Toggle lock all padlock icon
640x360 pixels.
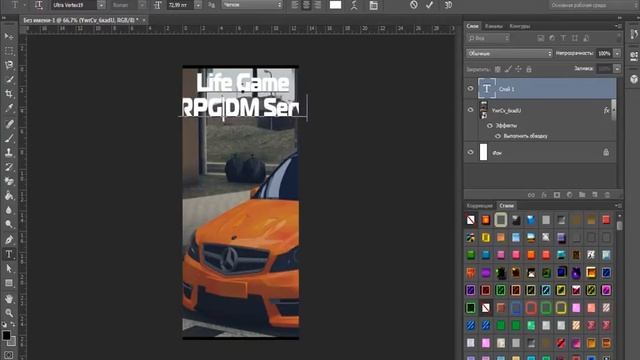529,69
